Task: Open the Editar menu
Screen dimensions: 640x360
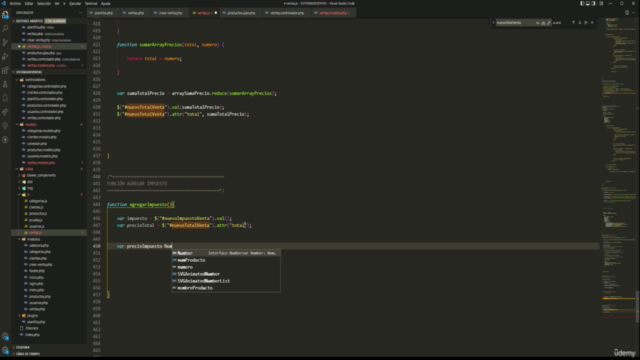Action: [29, 3]
